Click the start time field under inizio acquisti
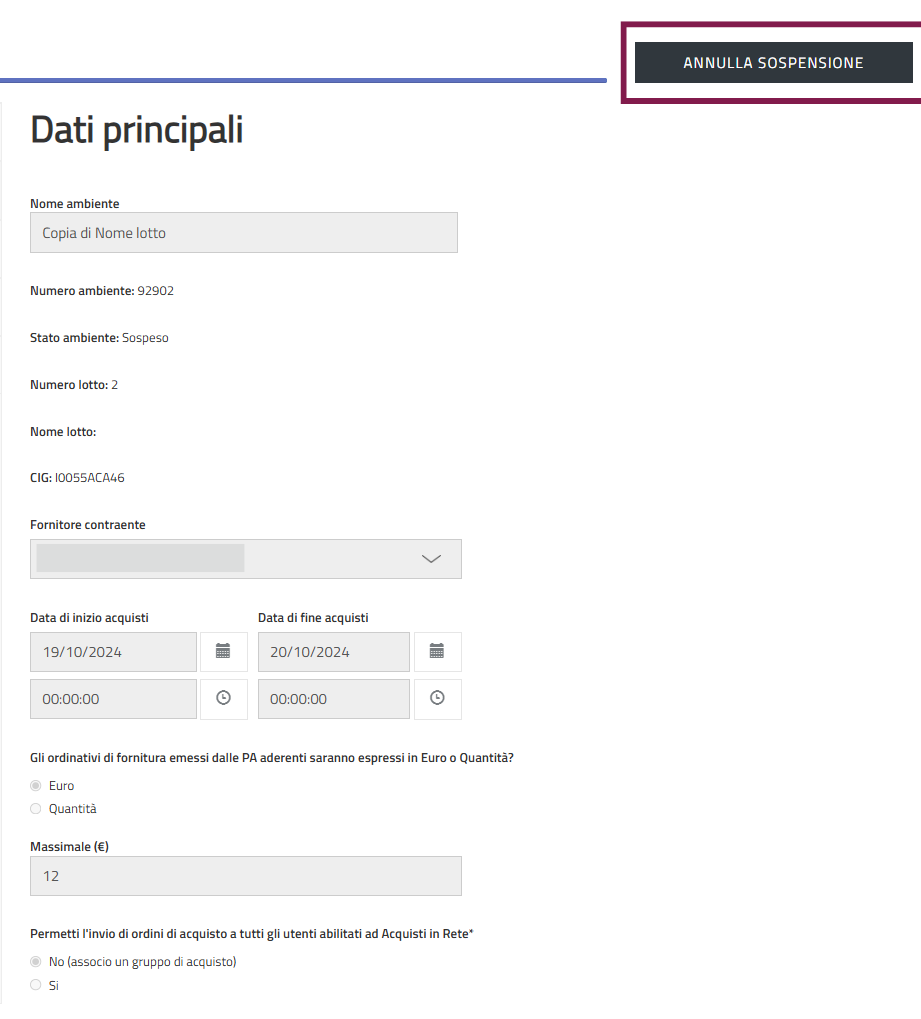 tap(113, 699)
